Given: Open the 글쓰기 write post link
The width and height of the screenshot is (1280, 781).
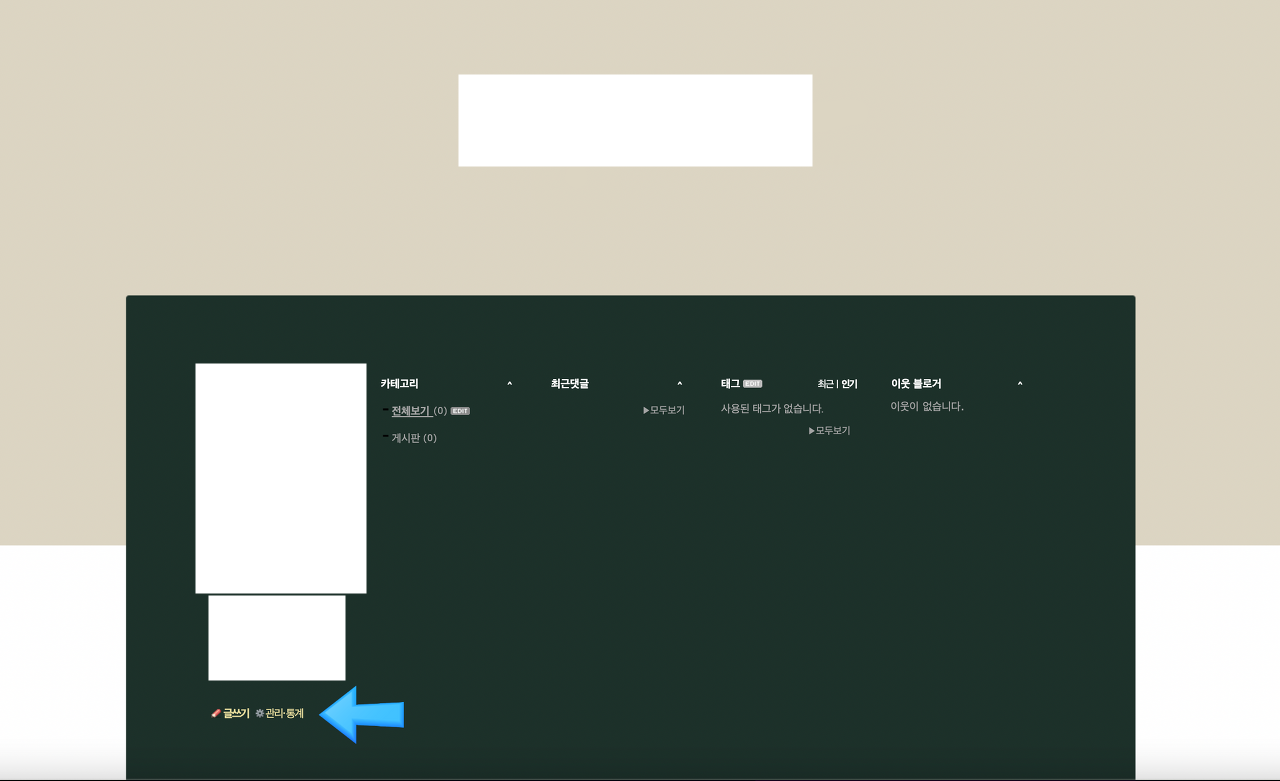Looking at the screenshot, I should point(236,713).
